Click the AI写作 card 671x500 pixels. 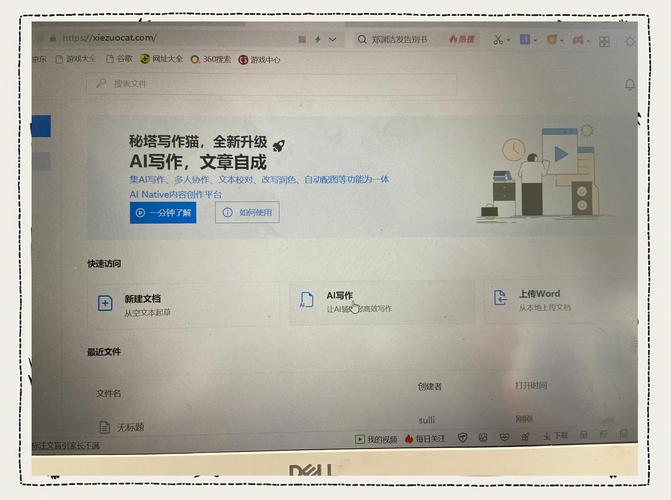(382, 303)
